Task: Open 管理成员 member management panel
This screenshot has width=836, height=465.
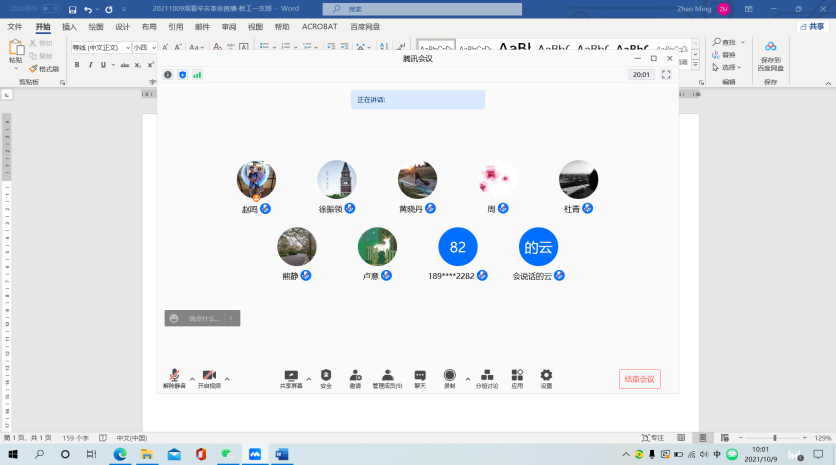Action: [387, 375]
